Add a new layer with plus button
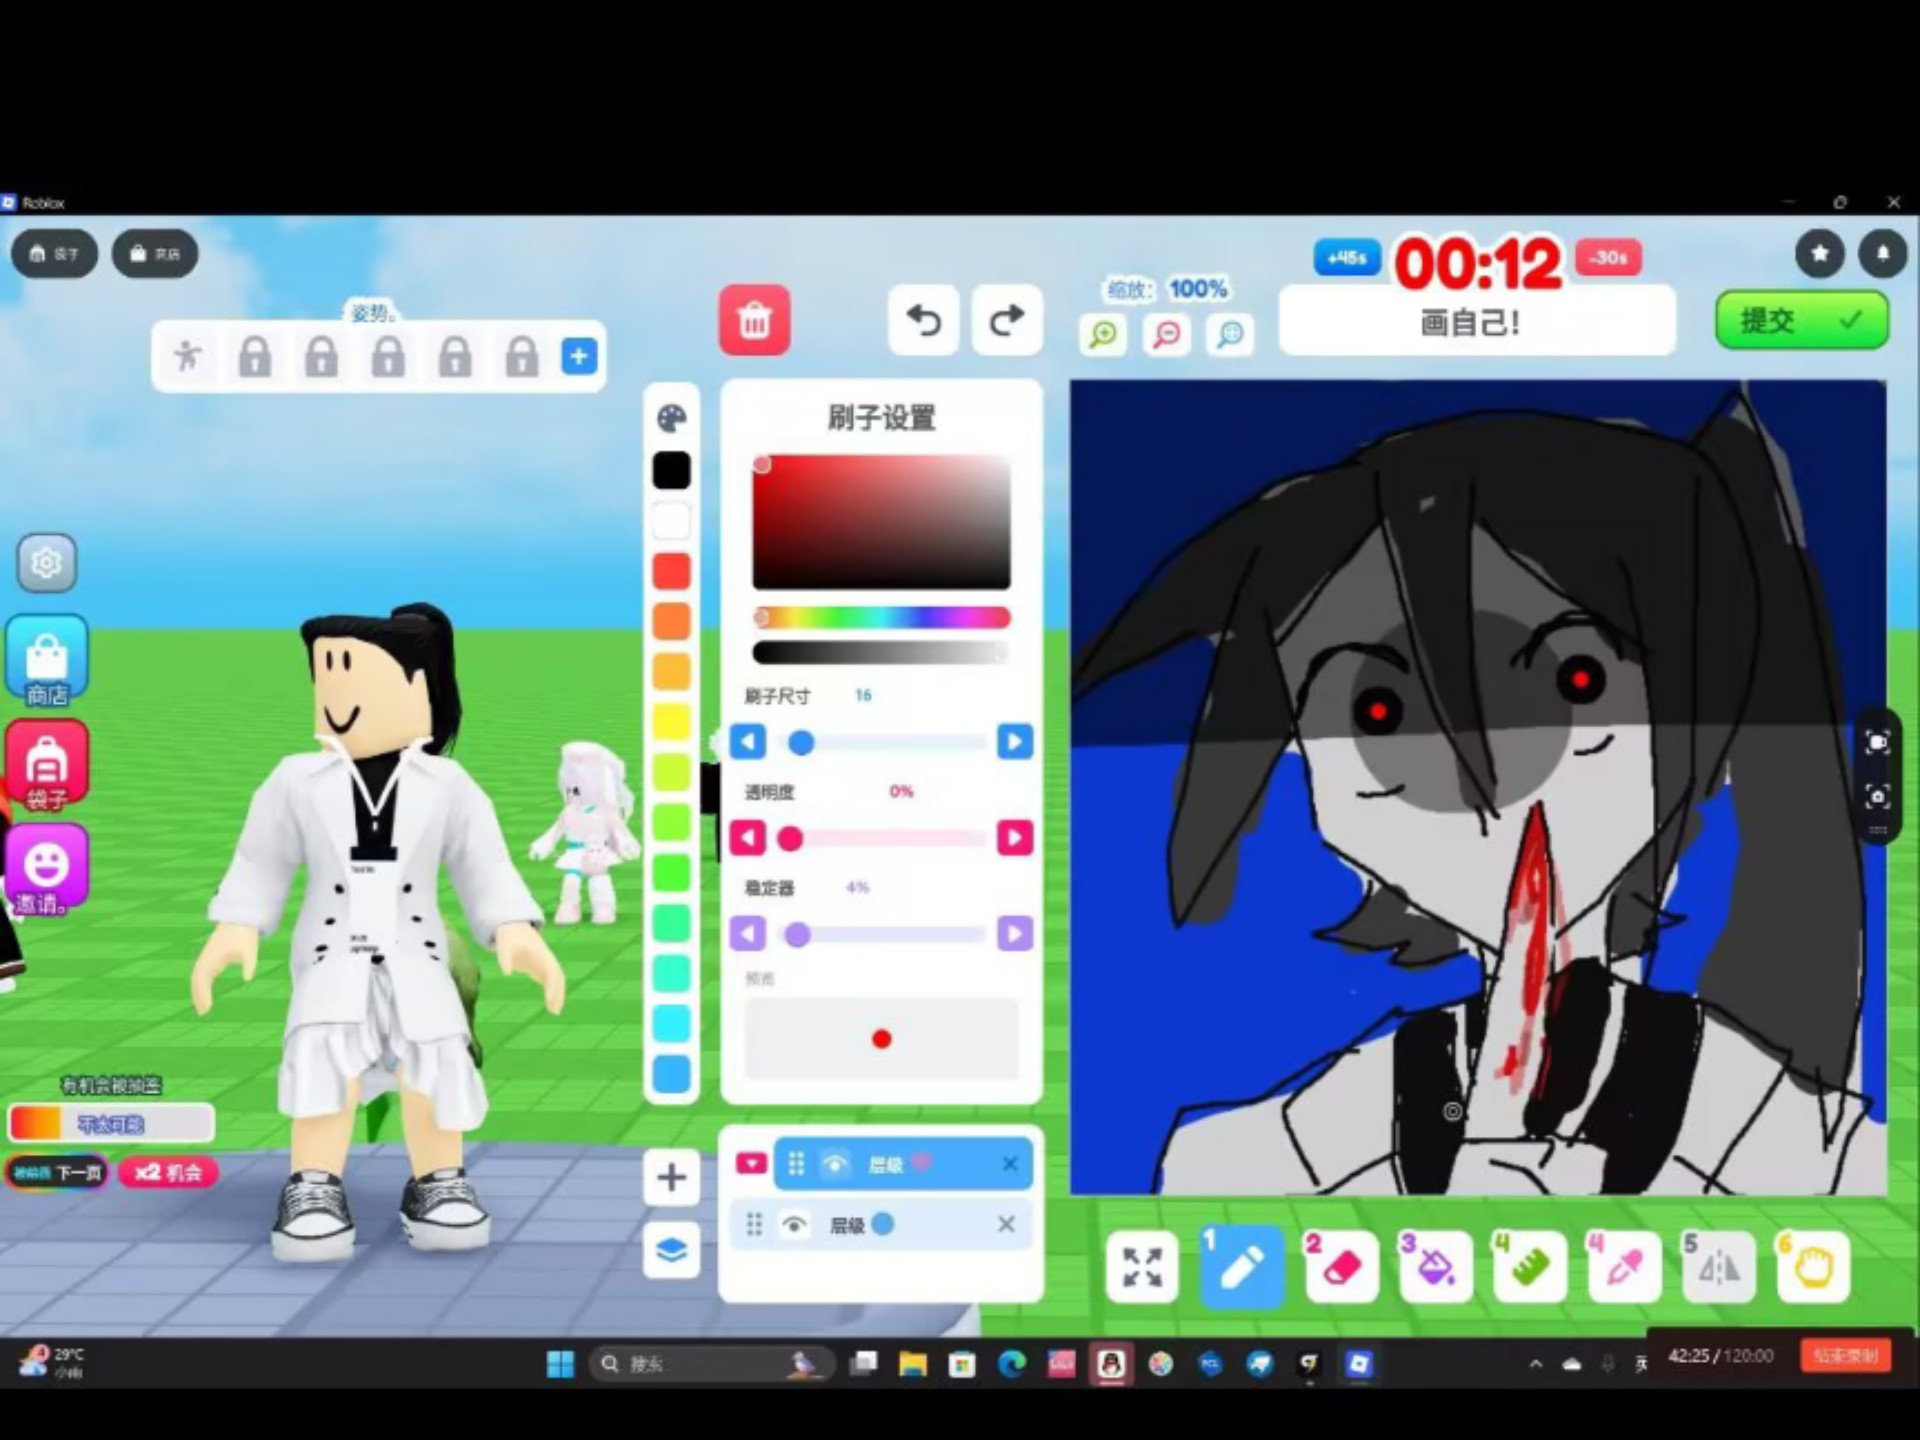1920x1440 pixels. [672, 1177]
